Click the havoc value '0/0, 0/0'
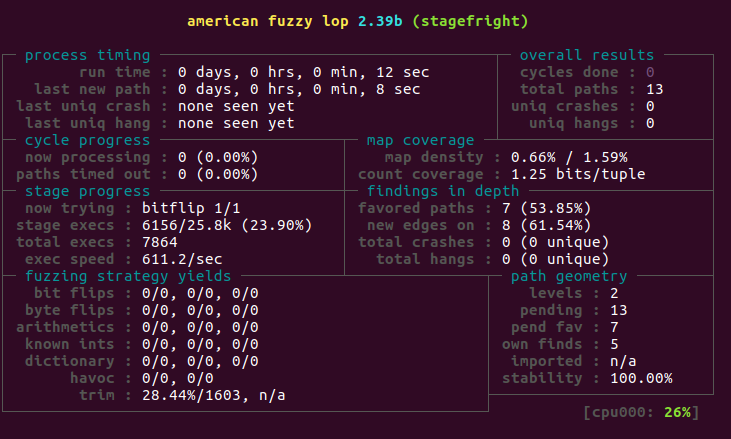The width and height of the screenshot is (731, 439). (x=178, y=378)
